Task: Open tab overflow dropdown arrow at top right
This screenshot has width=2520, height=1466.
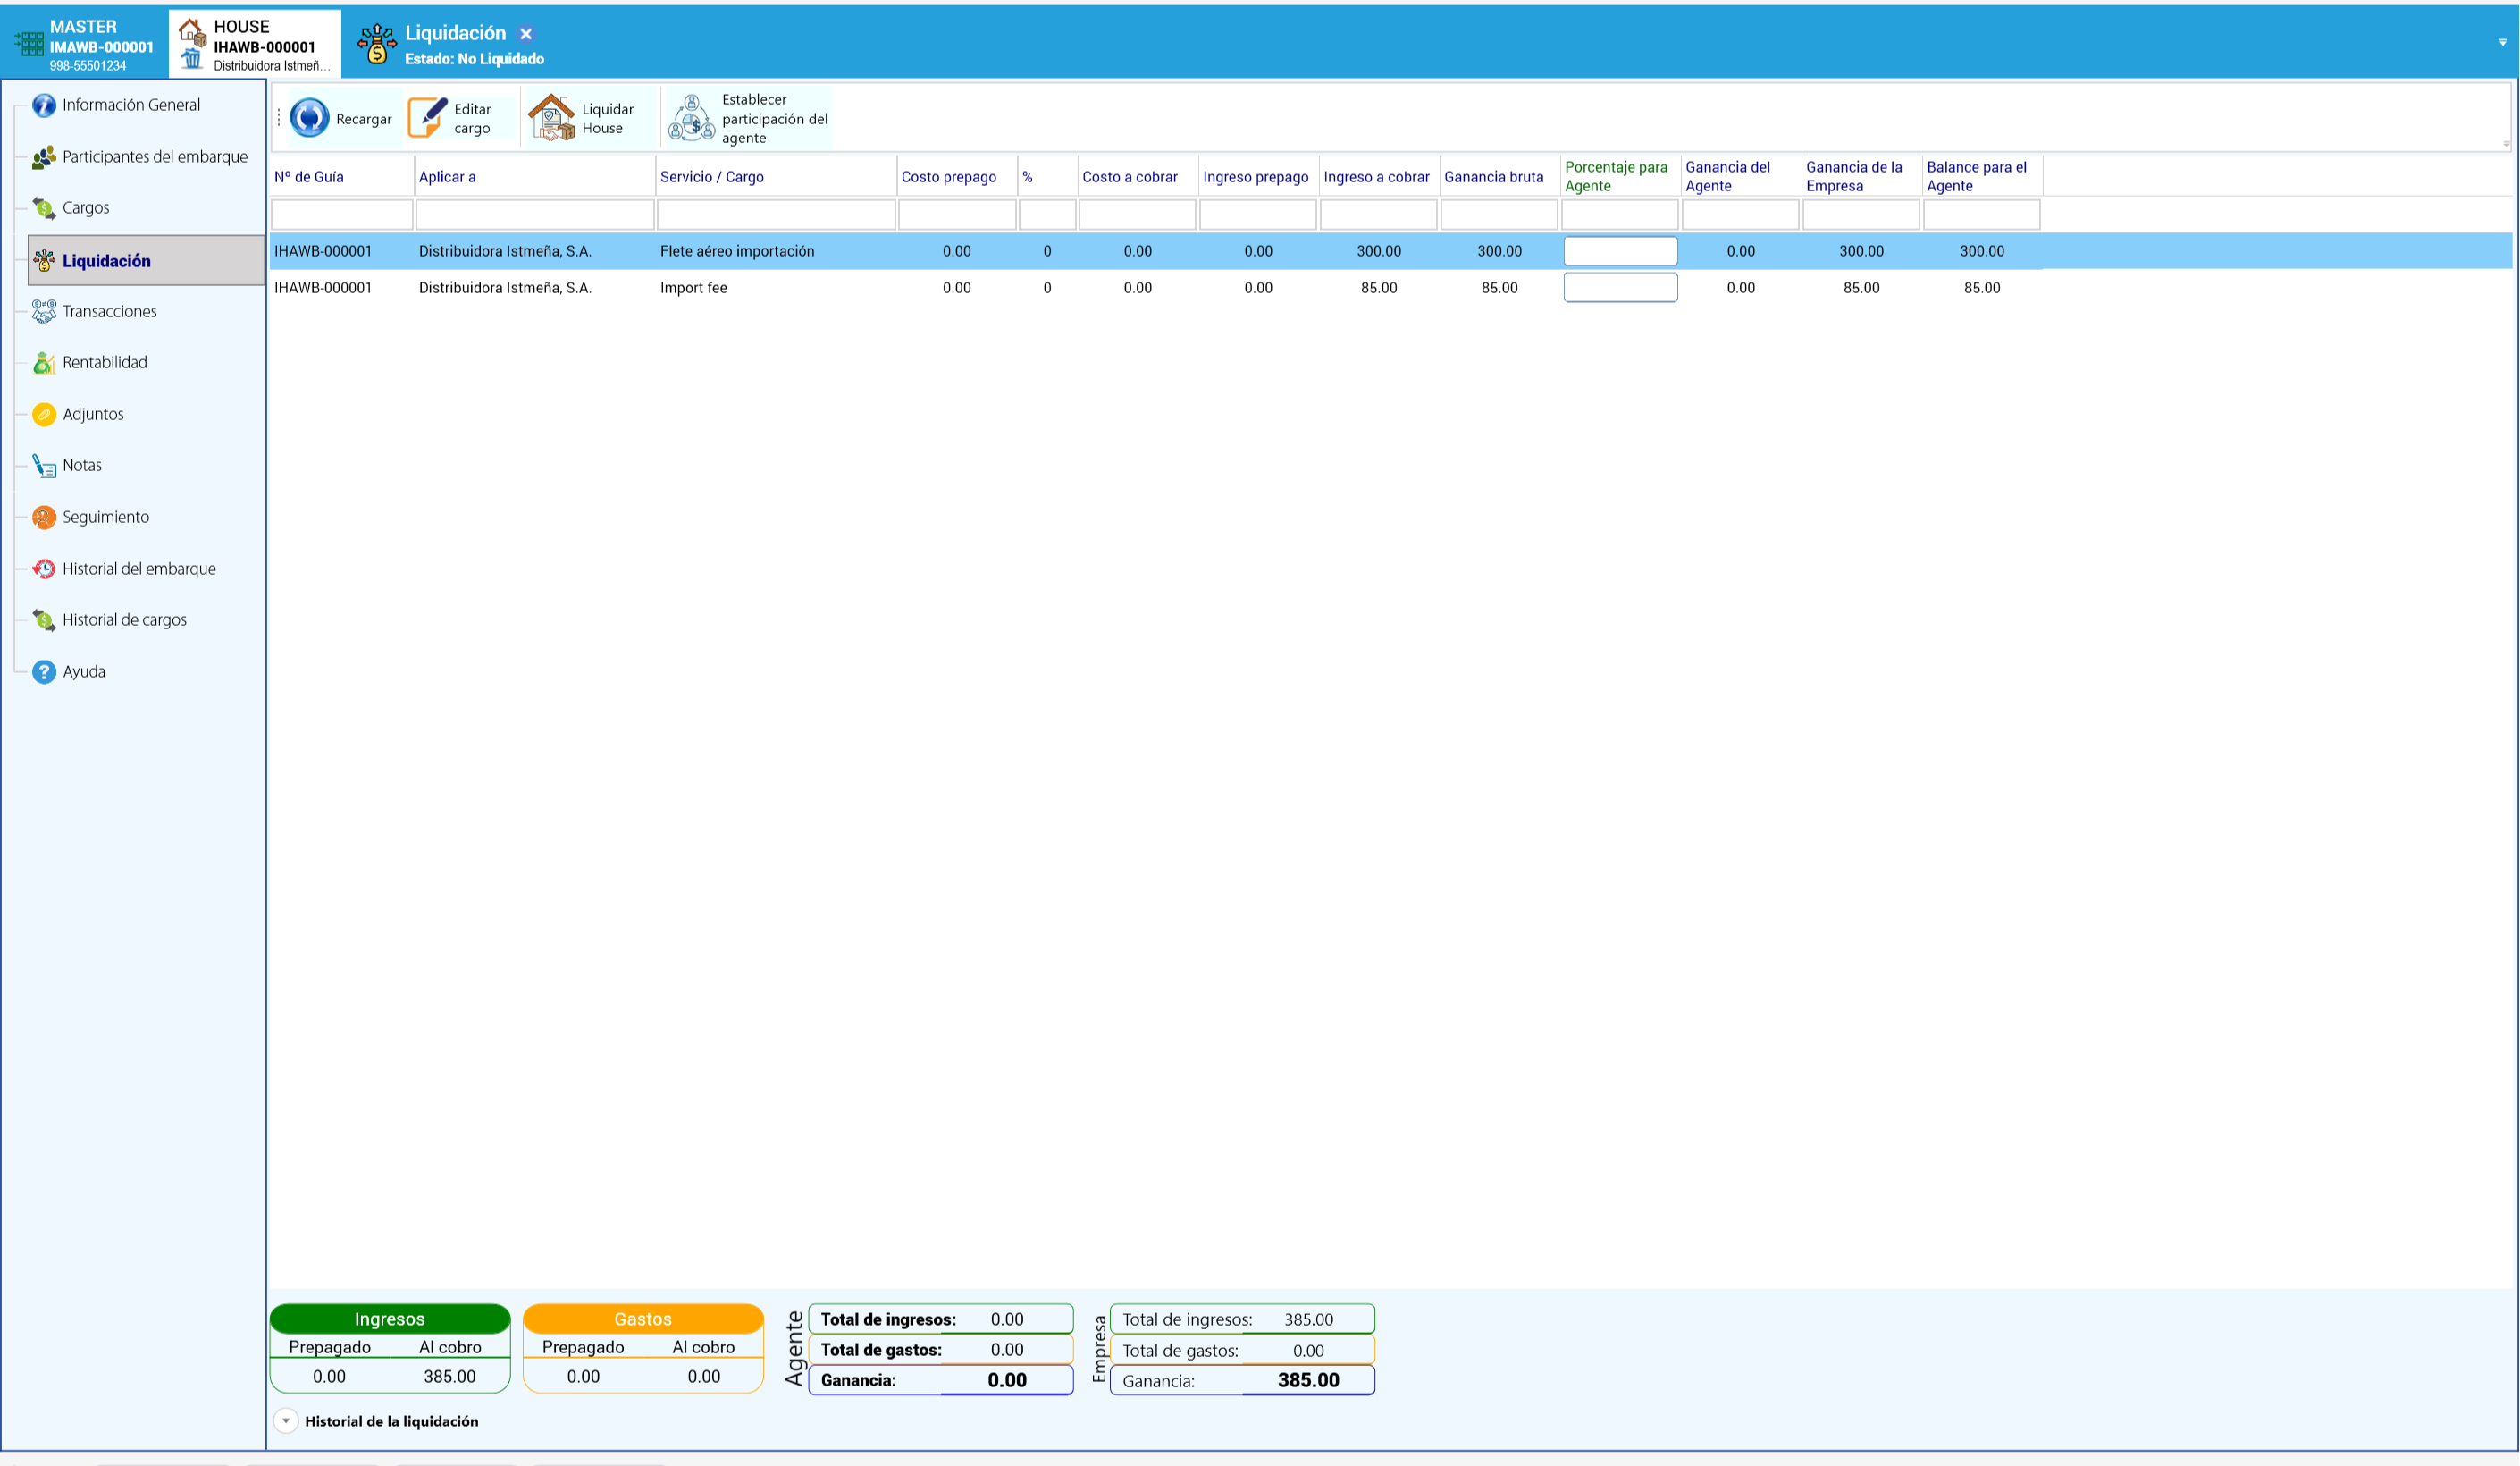Action: (x=2503, y=42)
